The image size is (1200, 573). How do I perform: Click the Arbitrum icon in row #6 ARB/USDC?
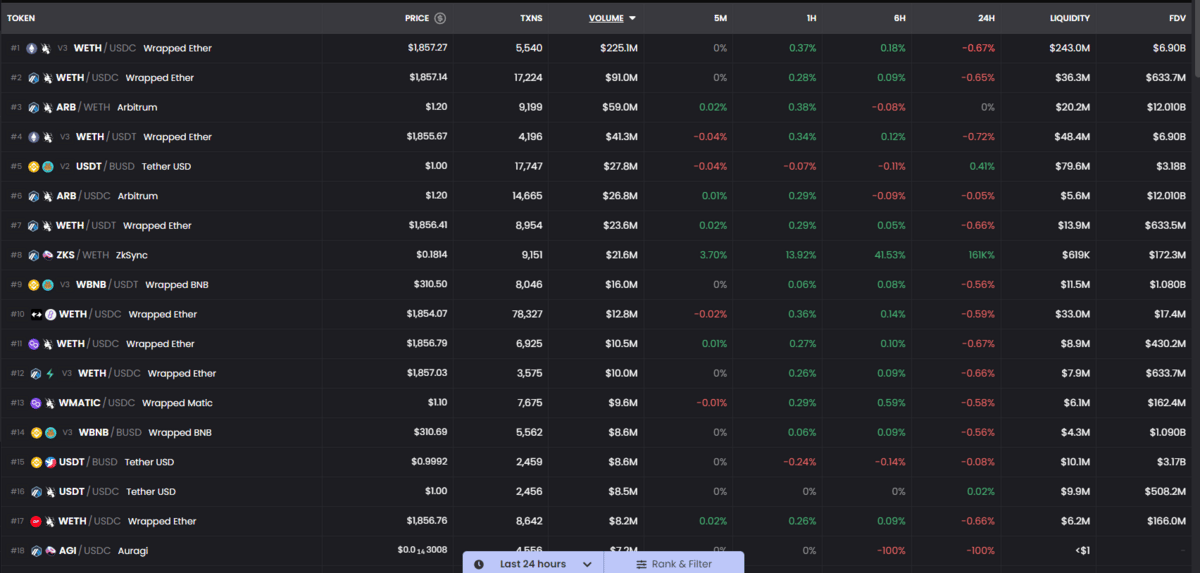(33, 196)
